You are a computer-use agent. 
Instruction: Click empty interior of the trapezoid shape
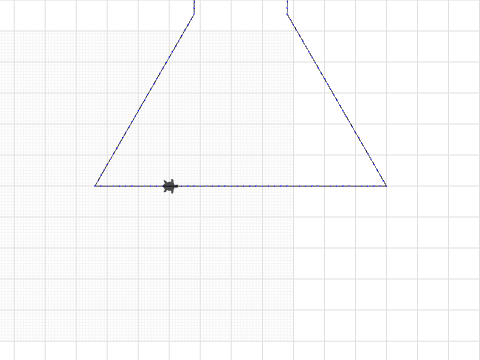pos(240,117)
